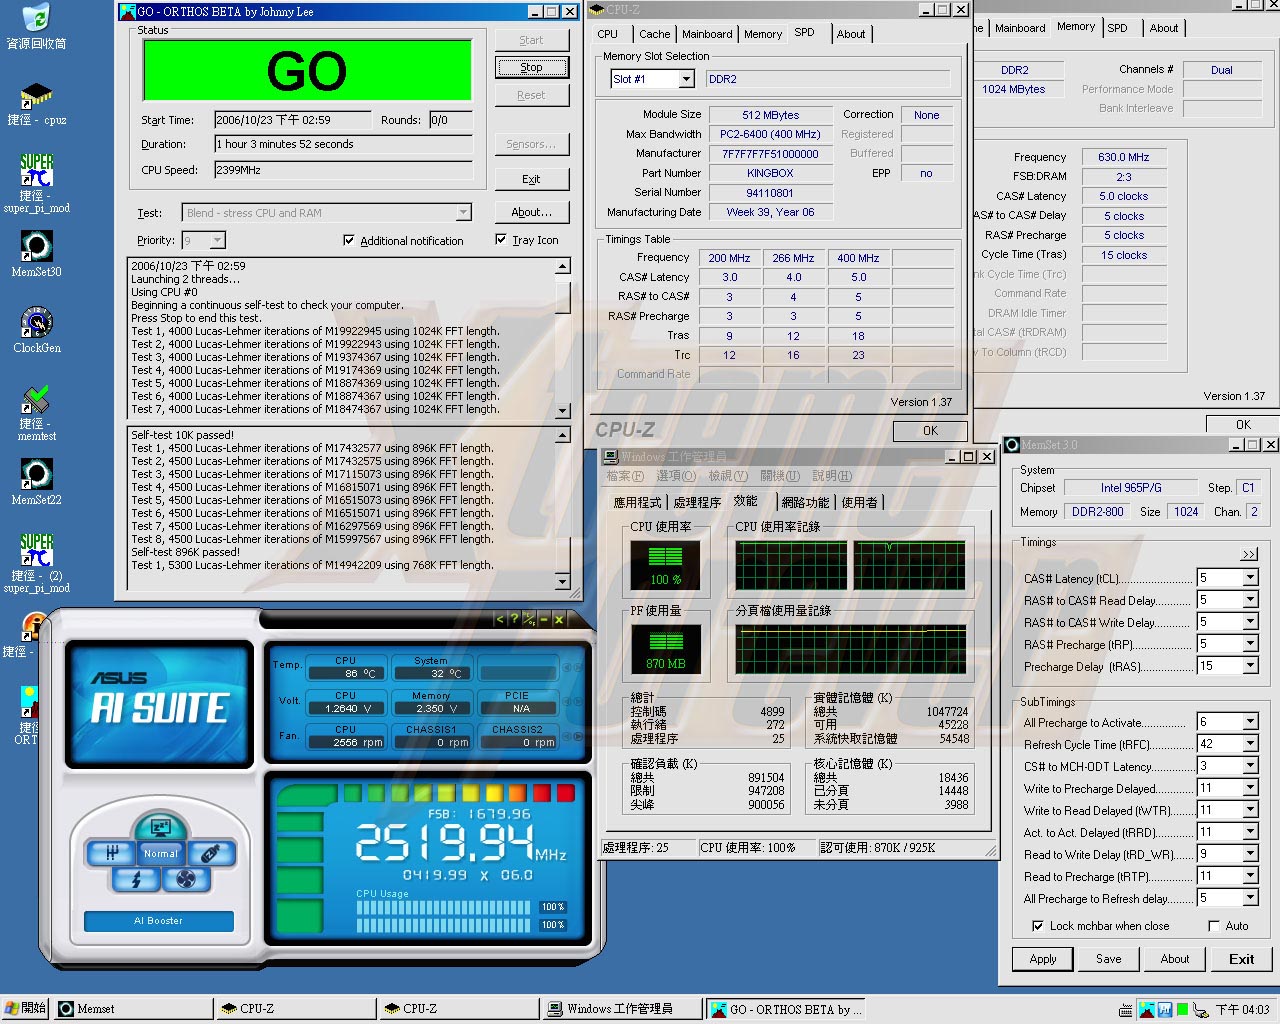The width and height of the screenshot is (1280, 1024).
Task: Click the AI Suite Celsius/Fahrenheit switch icon
Action: coord(528,620)
